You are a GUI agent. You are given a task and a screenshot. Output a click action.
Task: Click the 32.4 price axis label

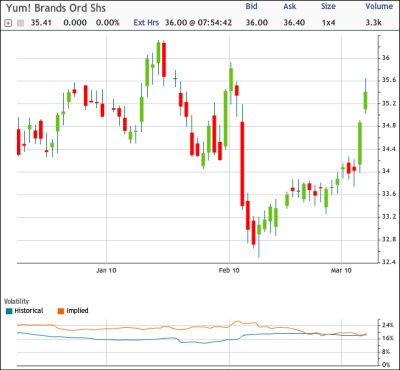pyautogui.click(x=389, y=262)
